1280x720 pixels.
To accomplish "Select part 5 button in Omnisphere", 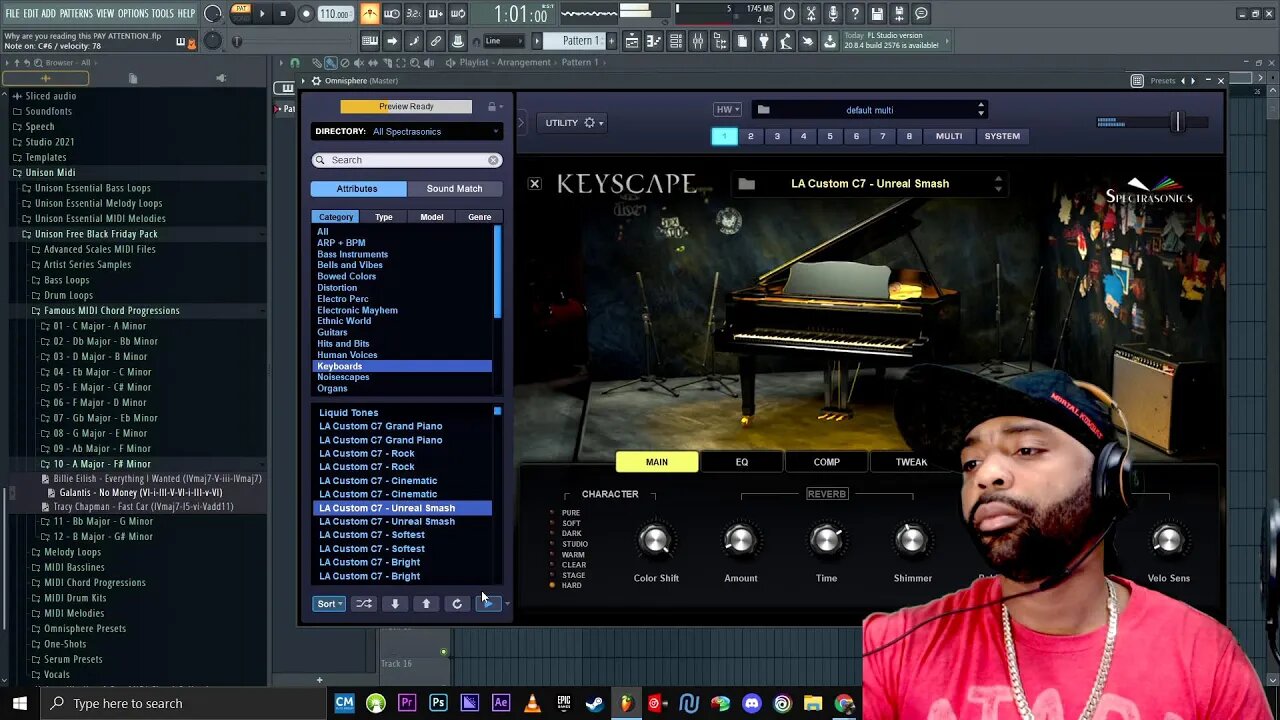I will coord(829,137).
